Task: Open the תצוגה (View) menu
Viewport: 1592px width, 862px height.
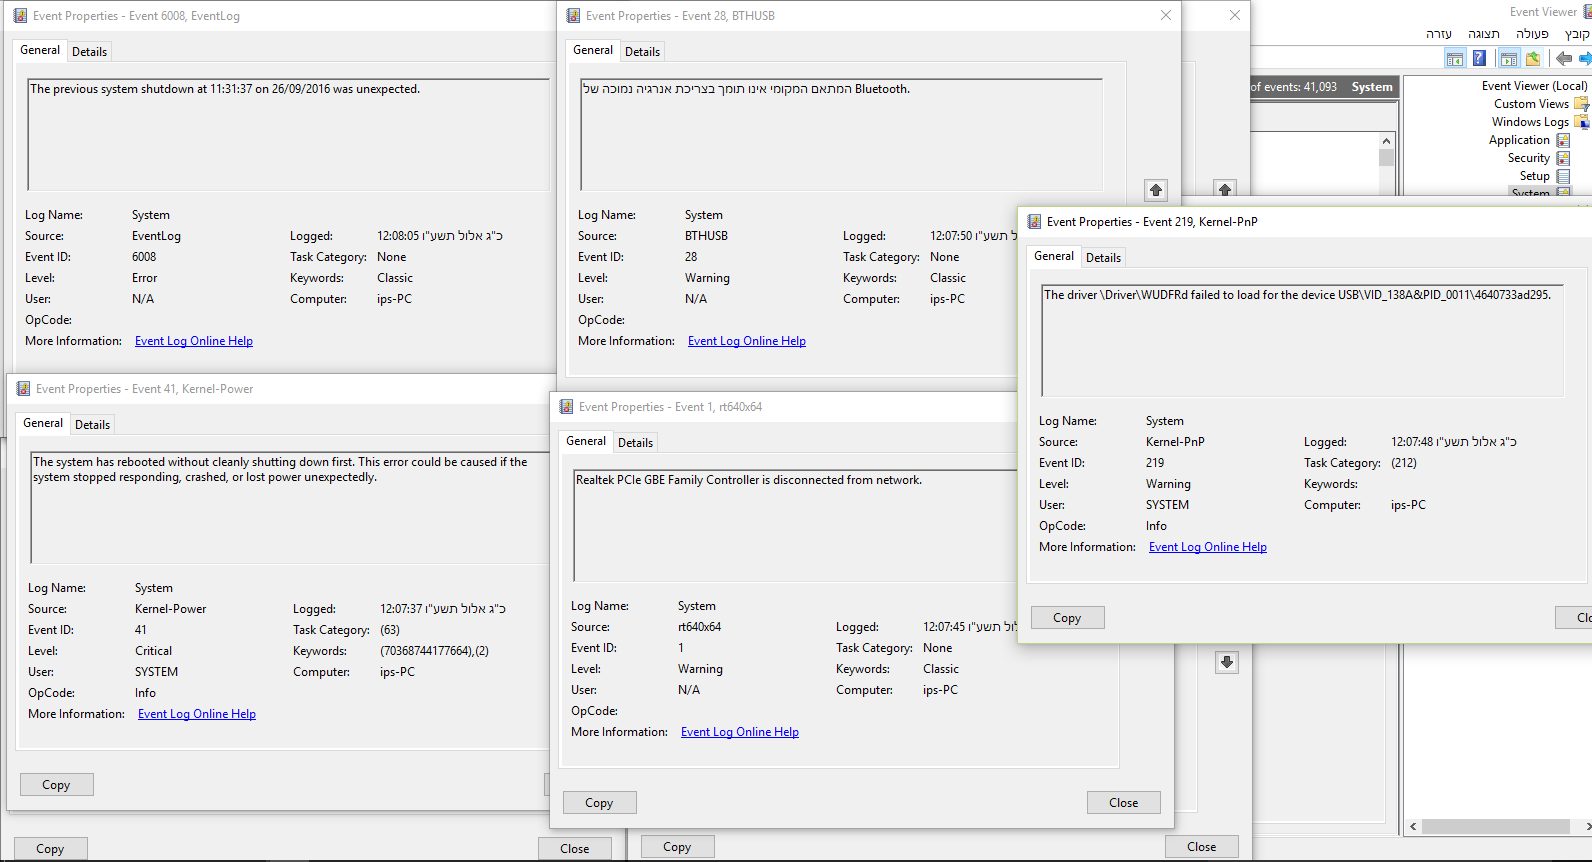Action: click(1483, 34)
